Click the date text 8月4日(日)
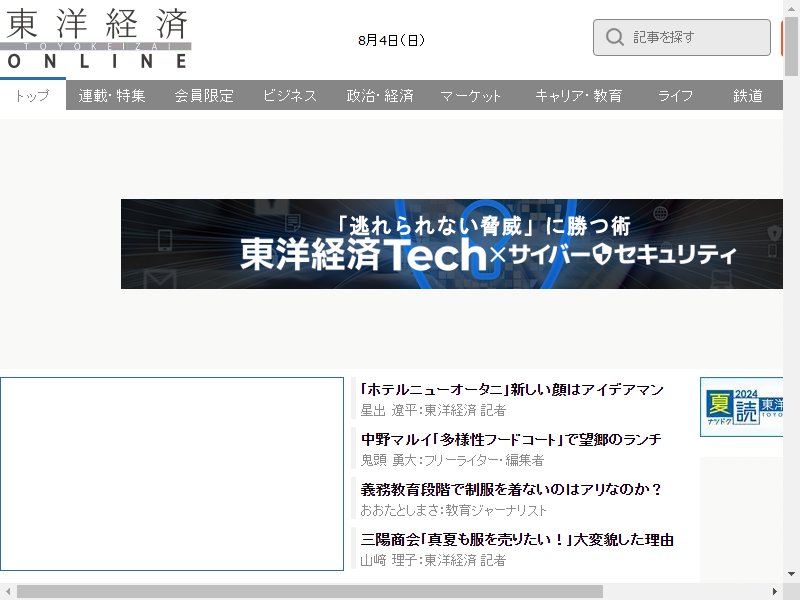The height and width of the screenshot is (600, 800). [391, 40]
